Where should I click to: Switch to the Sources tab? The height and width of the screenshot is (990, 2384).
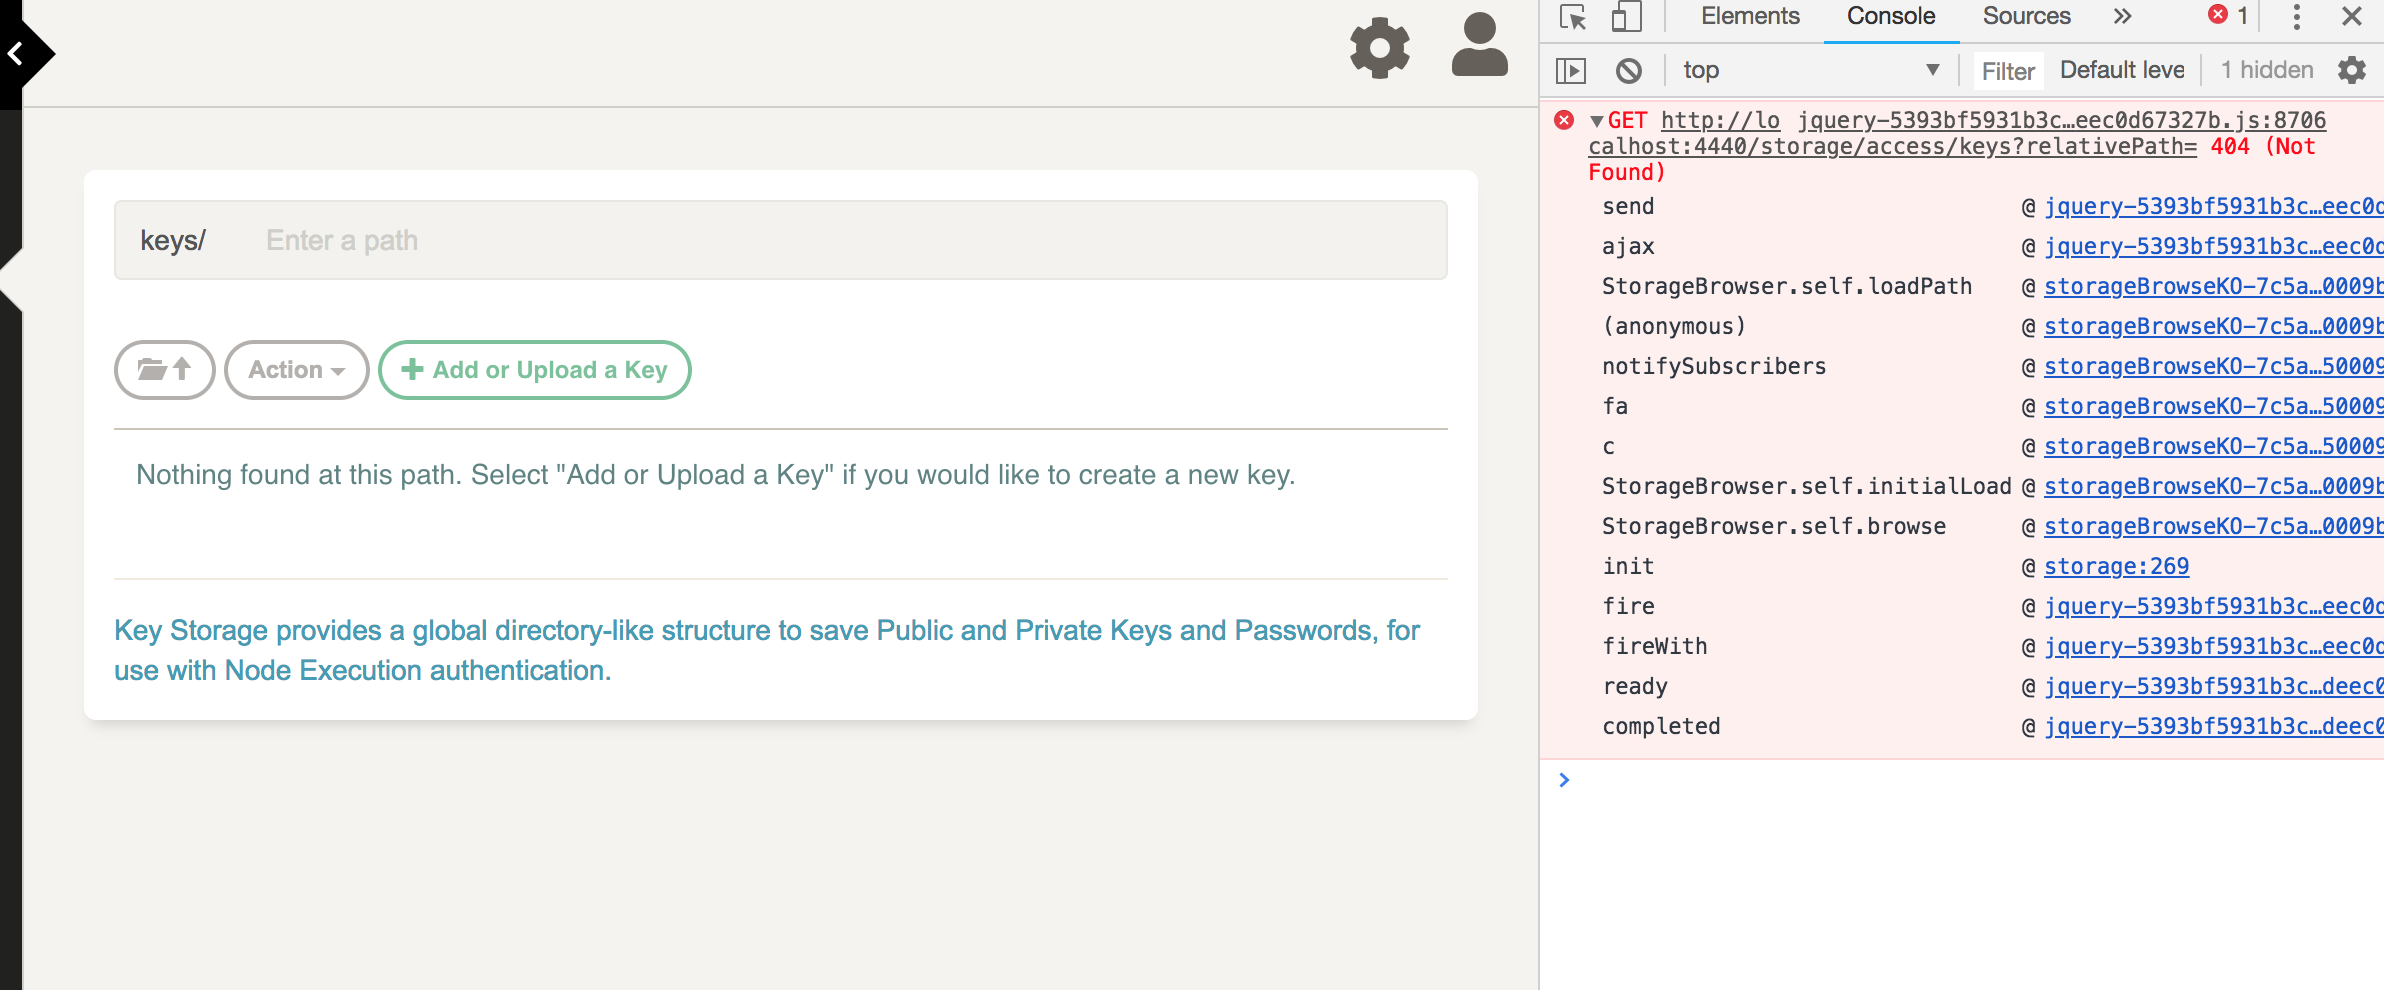pyautogui.click(x=2025, y=16)
